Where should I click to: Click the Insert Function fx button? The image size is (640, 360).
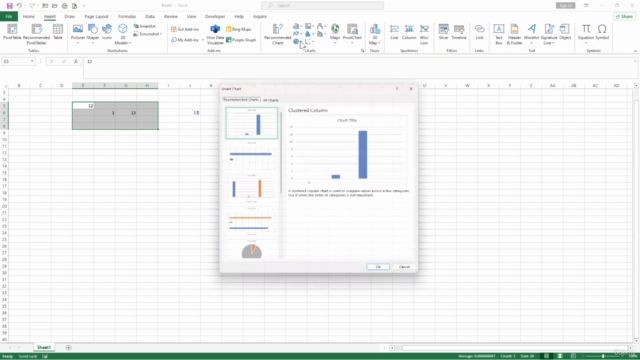(76, 61)
